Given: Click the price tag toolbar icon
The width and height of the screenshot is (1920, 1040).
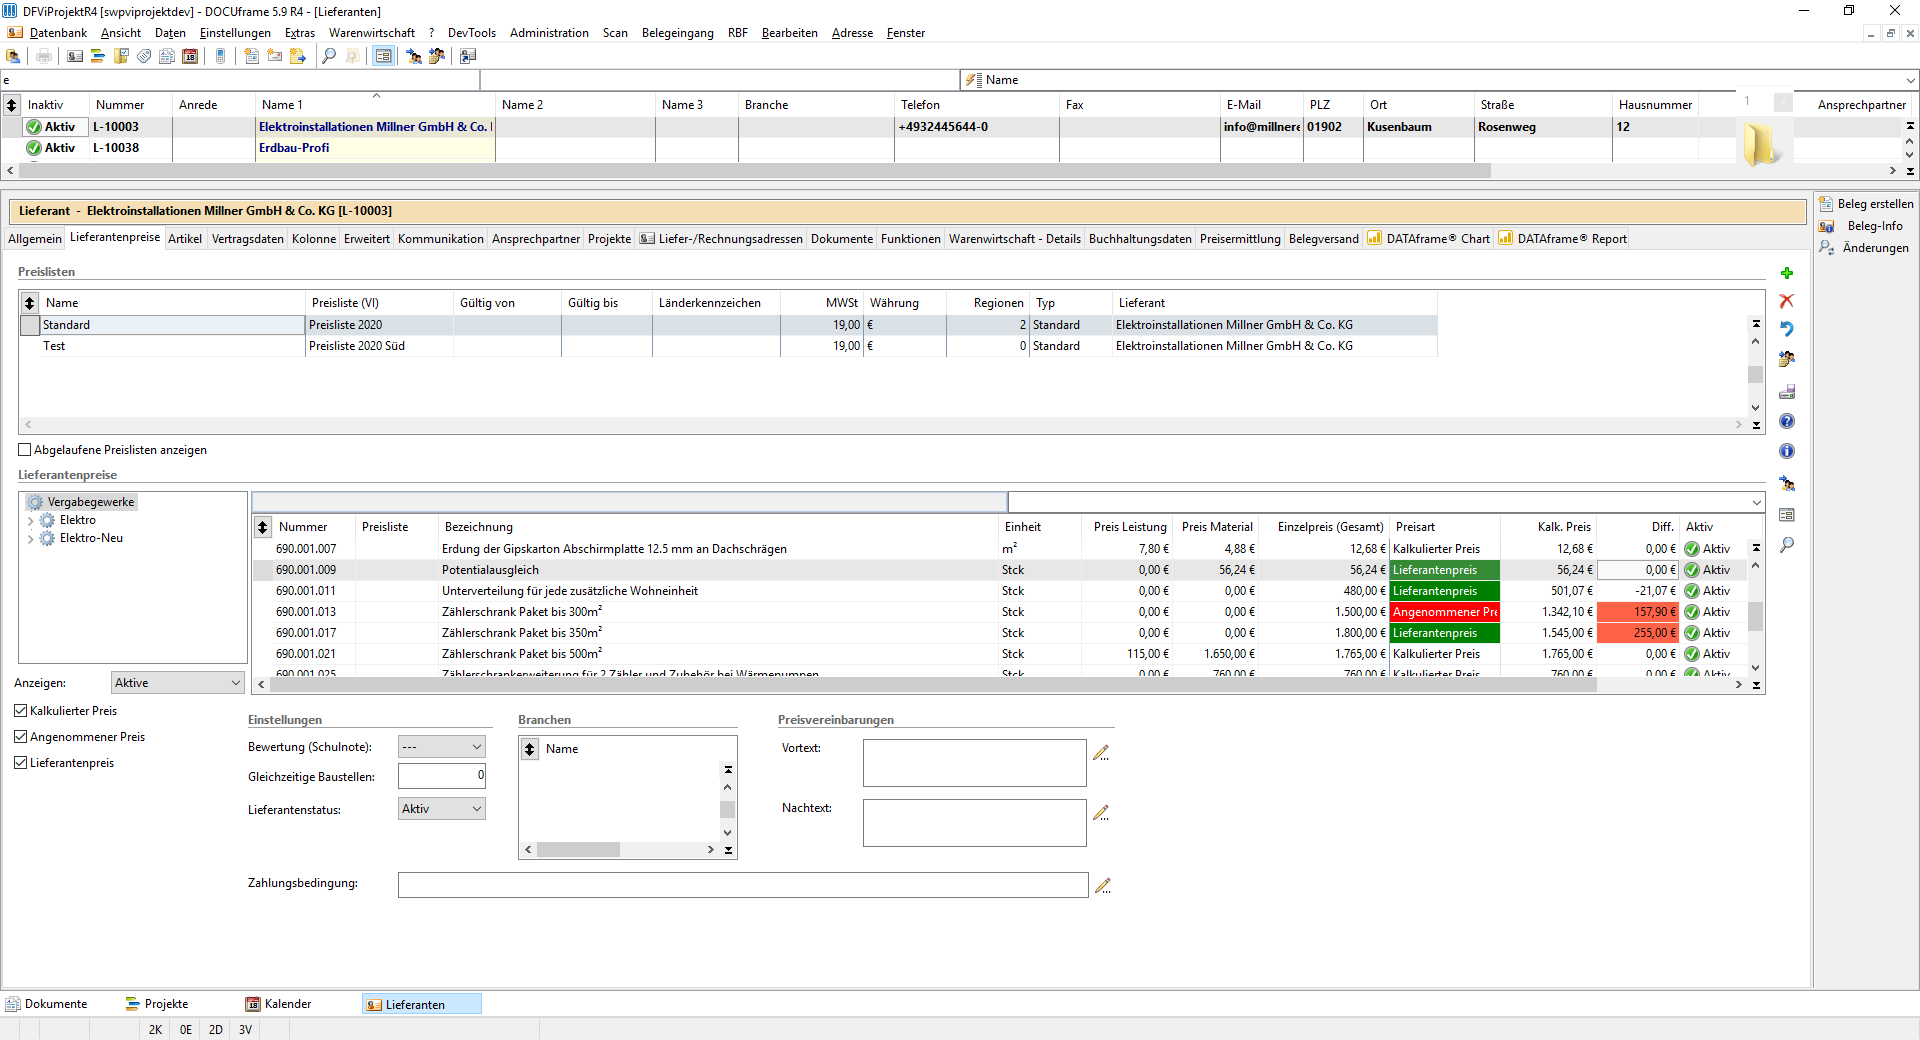Looking at the screenshot, I should coord(144,56).
